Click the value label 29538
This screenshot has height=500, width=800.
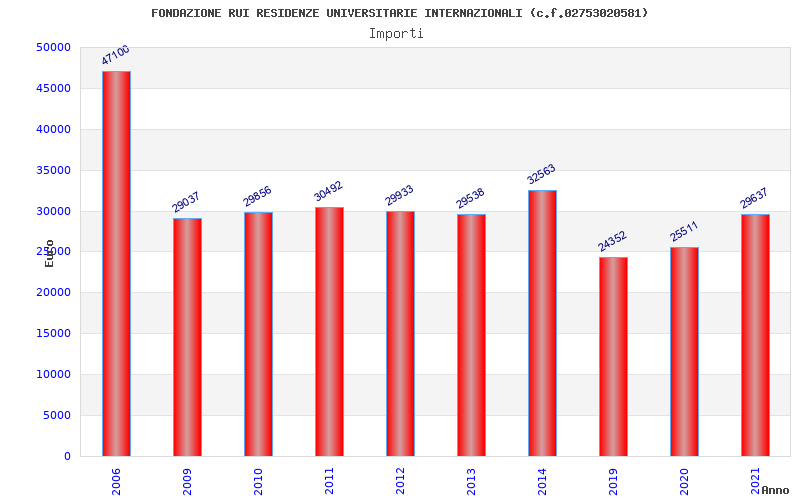[x=470, y=198]
